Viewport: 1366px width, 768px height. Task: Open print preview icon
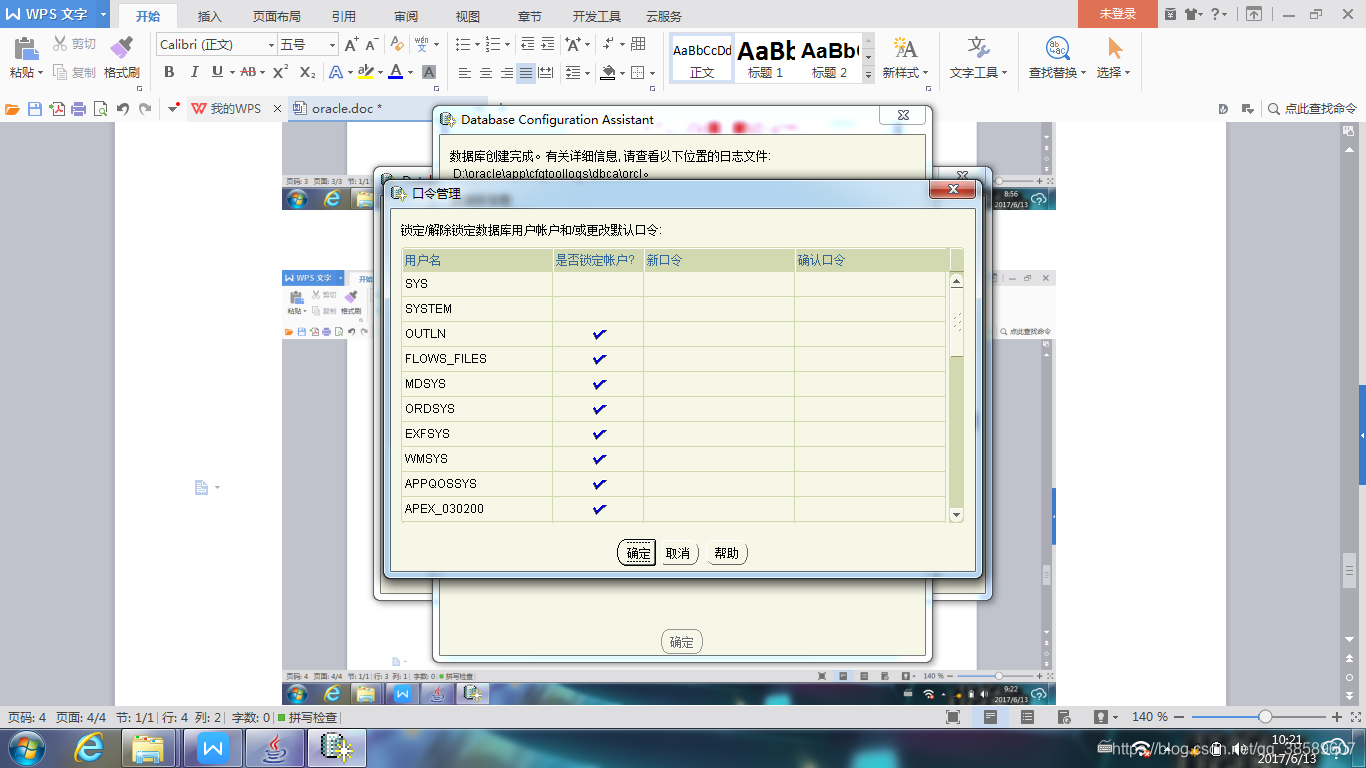tap(100, 109)
